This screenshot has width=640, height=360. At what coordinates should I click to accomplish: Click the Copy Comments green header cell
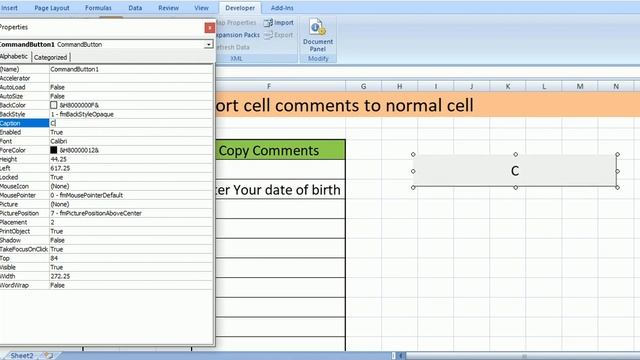[x=280, y=150]
